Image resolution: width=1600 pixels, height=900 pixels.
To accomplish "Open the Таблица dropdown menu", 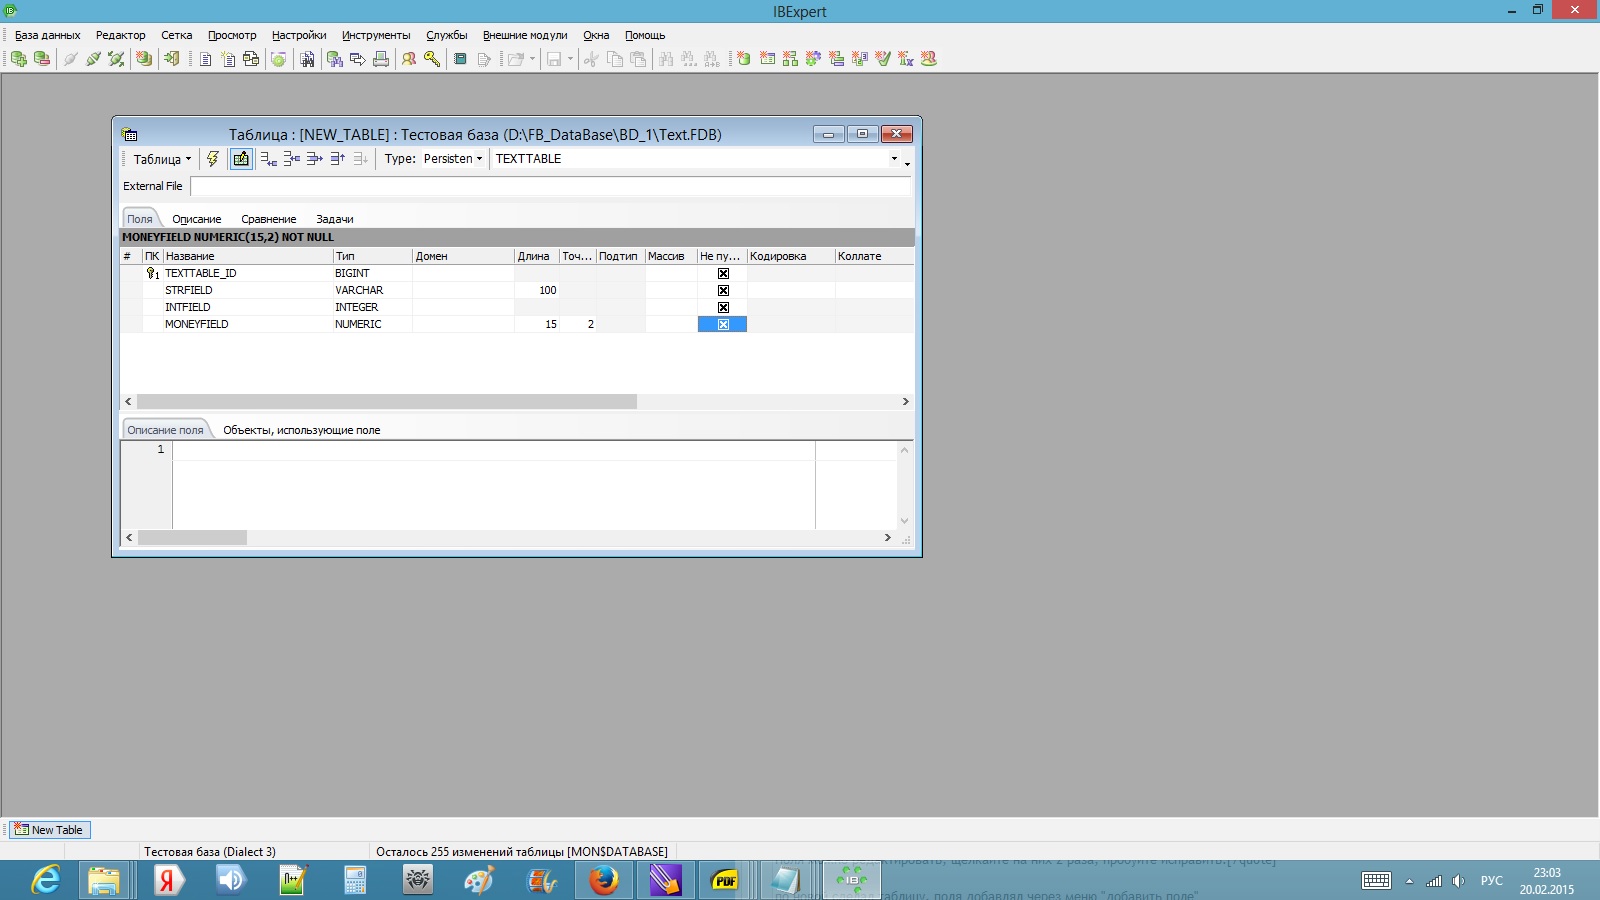I will coord(162,159).
